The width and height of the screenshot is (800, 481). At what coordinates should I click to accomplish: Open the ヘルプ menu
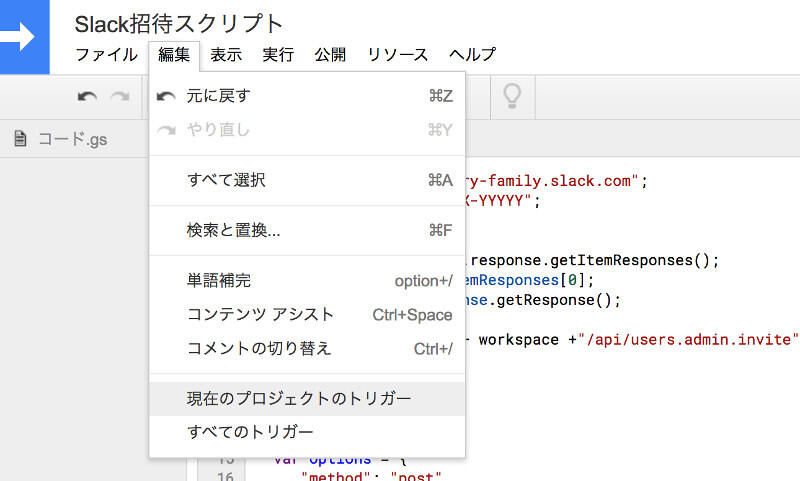[472, 55]
